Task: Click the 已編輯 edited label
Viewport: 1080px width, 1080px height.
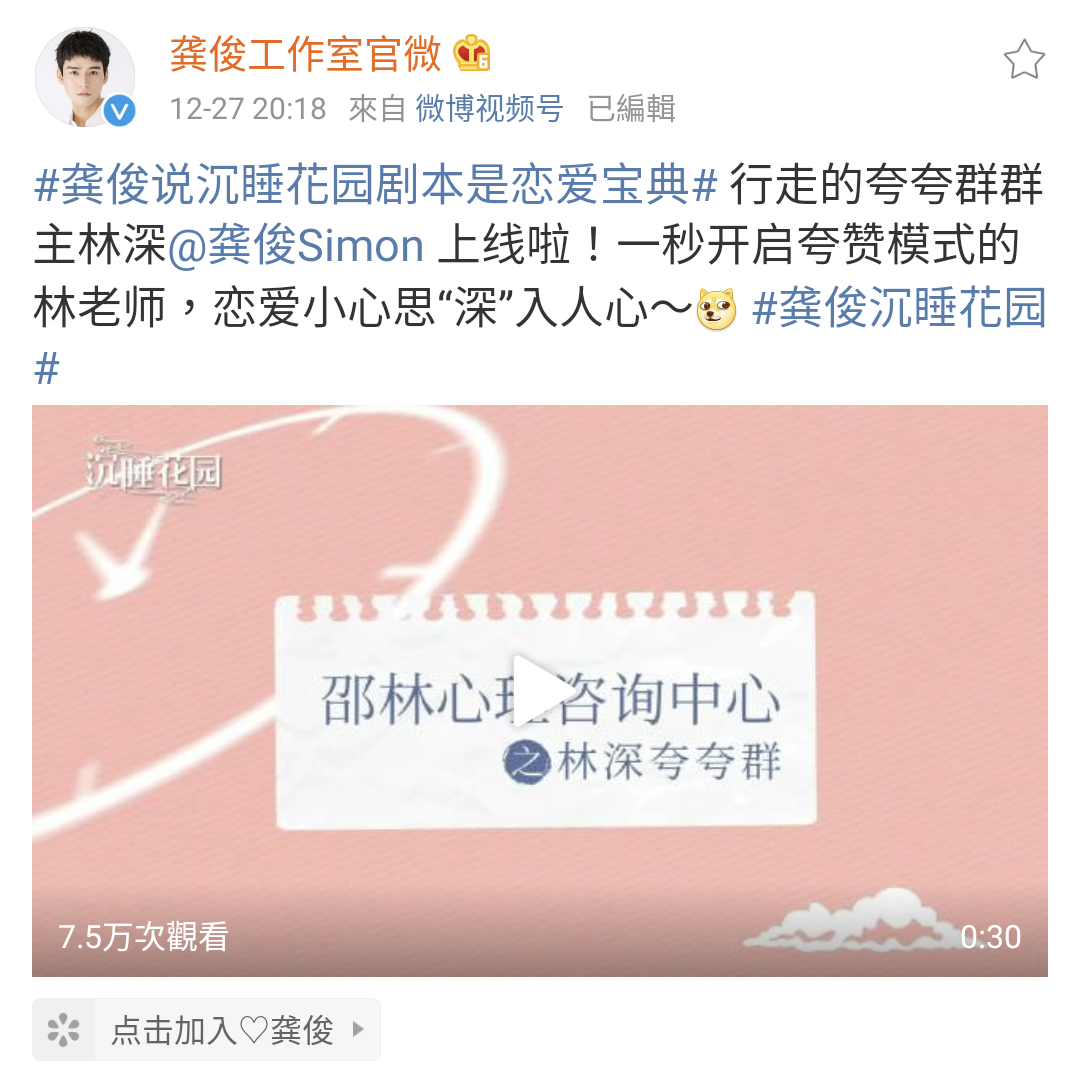Action: pyautogui.click(x=632, y=108)
